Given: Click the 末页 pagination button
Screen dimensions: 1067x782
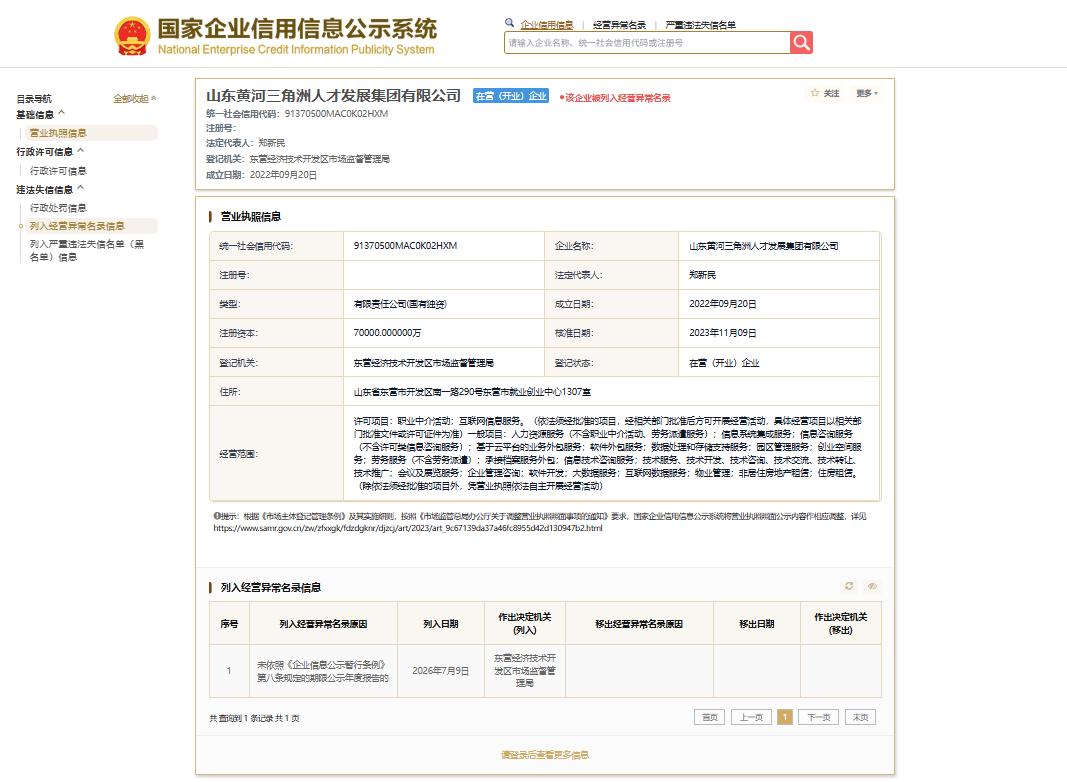Looking at the screenshot, I should [860, 717].
